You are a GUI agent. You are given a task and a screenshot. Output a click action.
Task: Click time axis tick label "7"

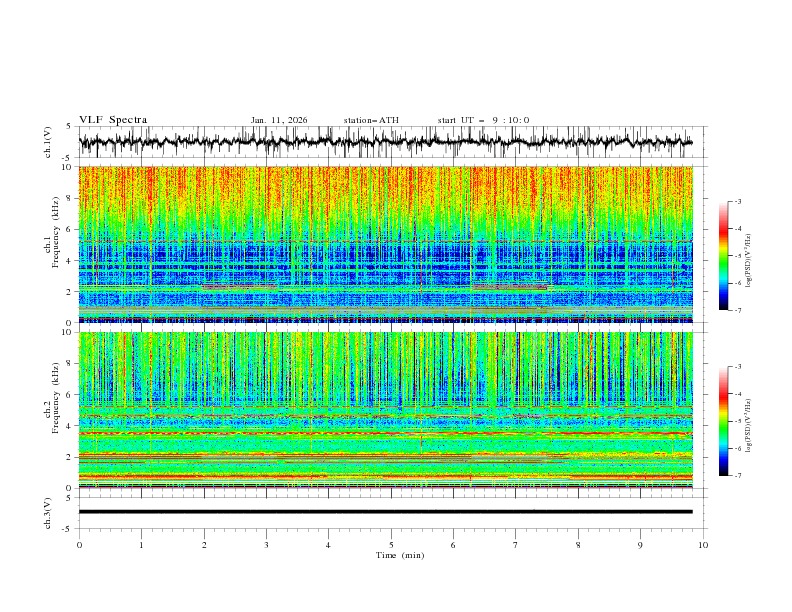[x=516, y=545]
